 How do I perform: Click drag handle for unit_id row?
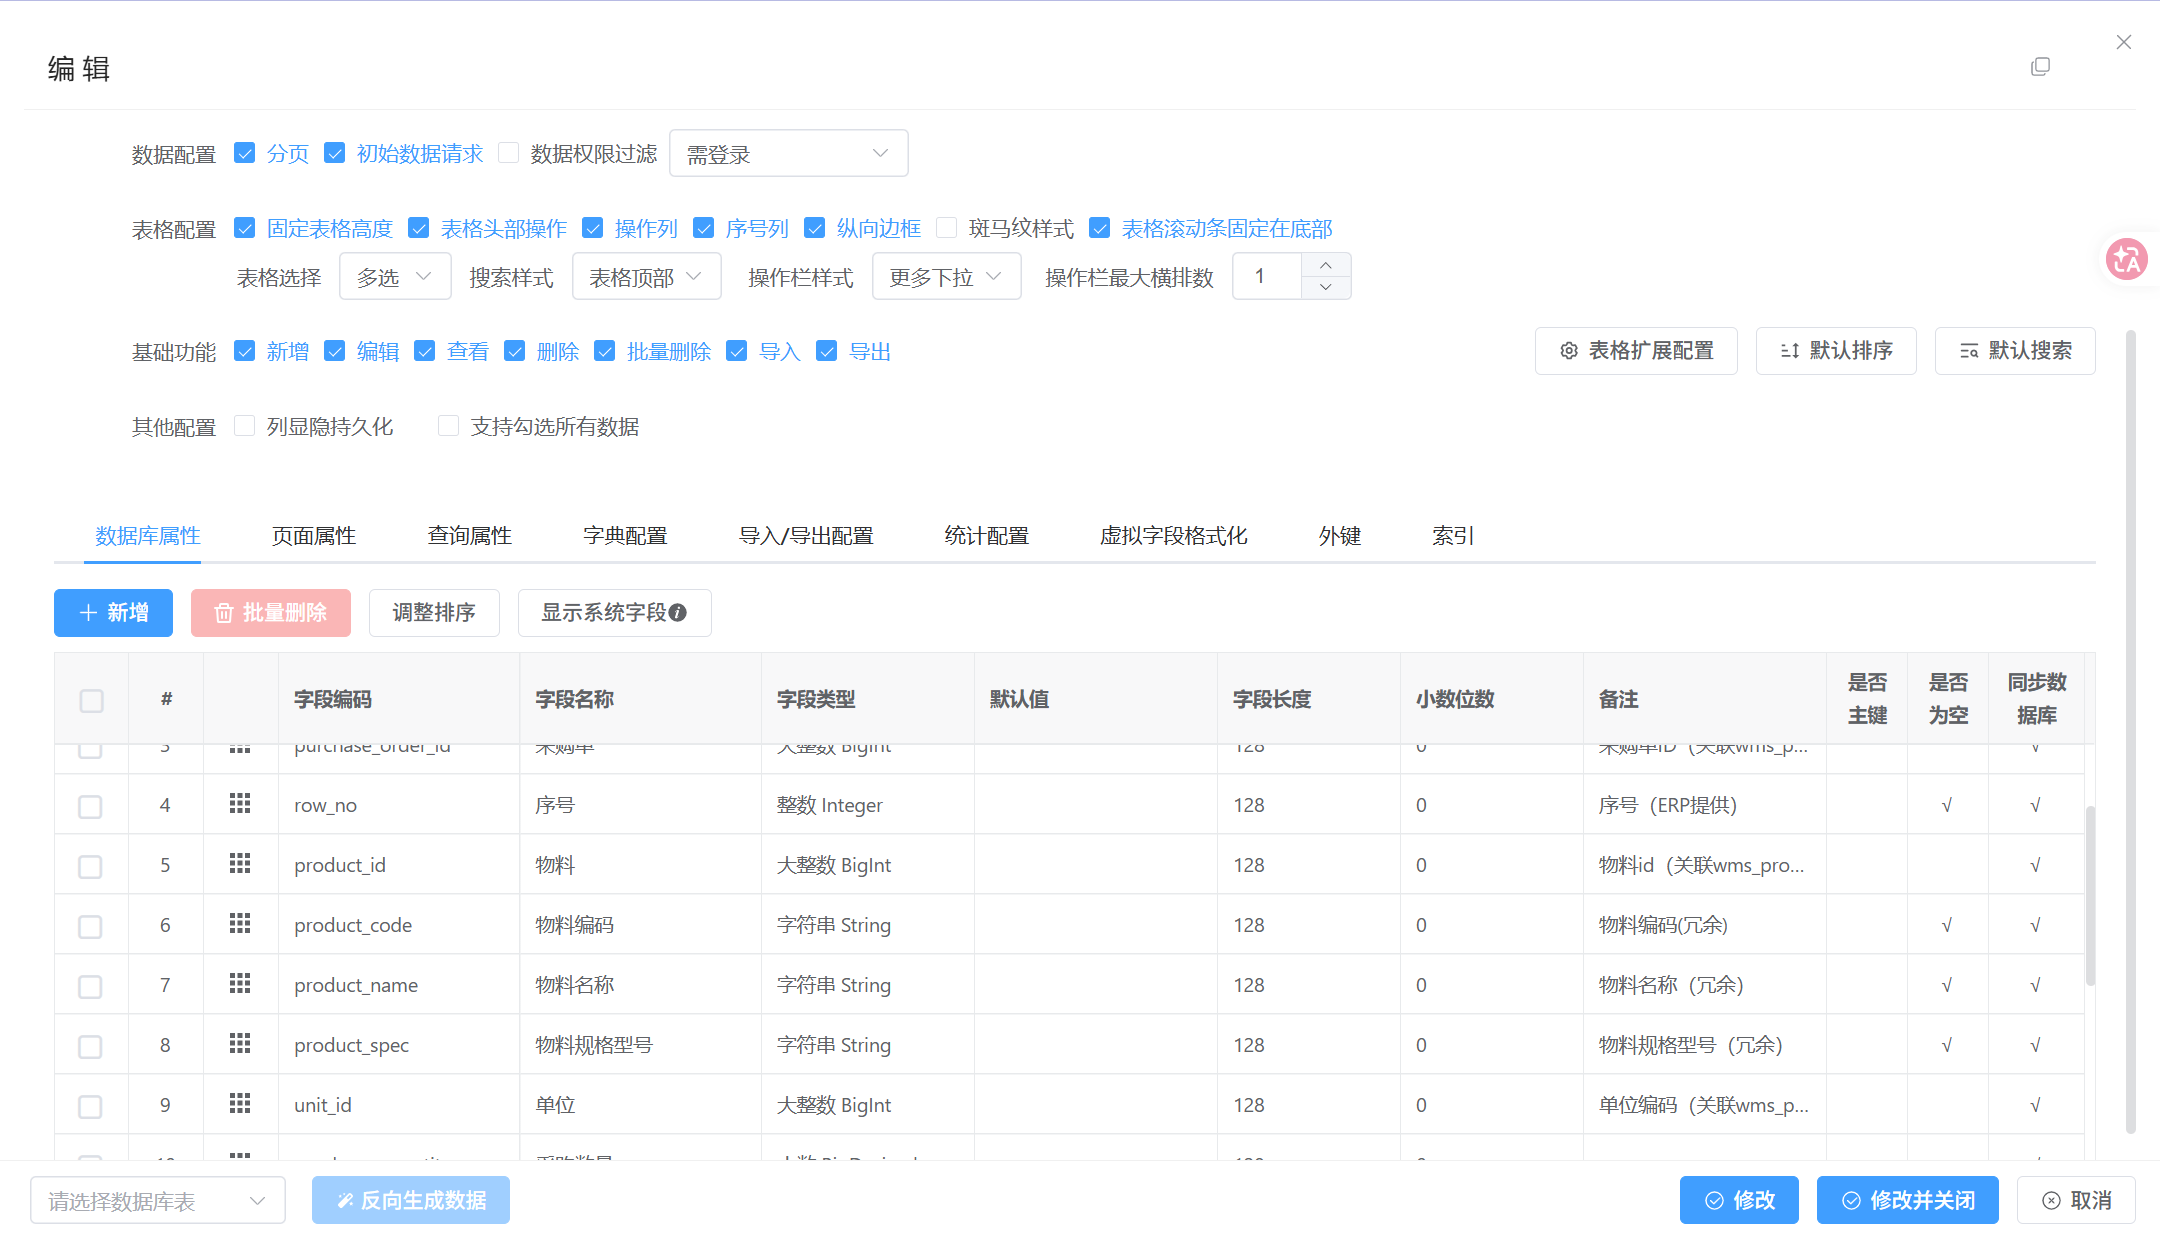tap(240, 1104)
